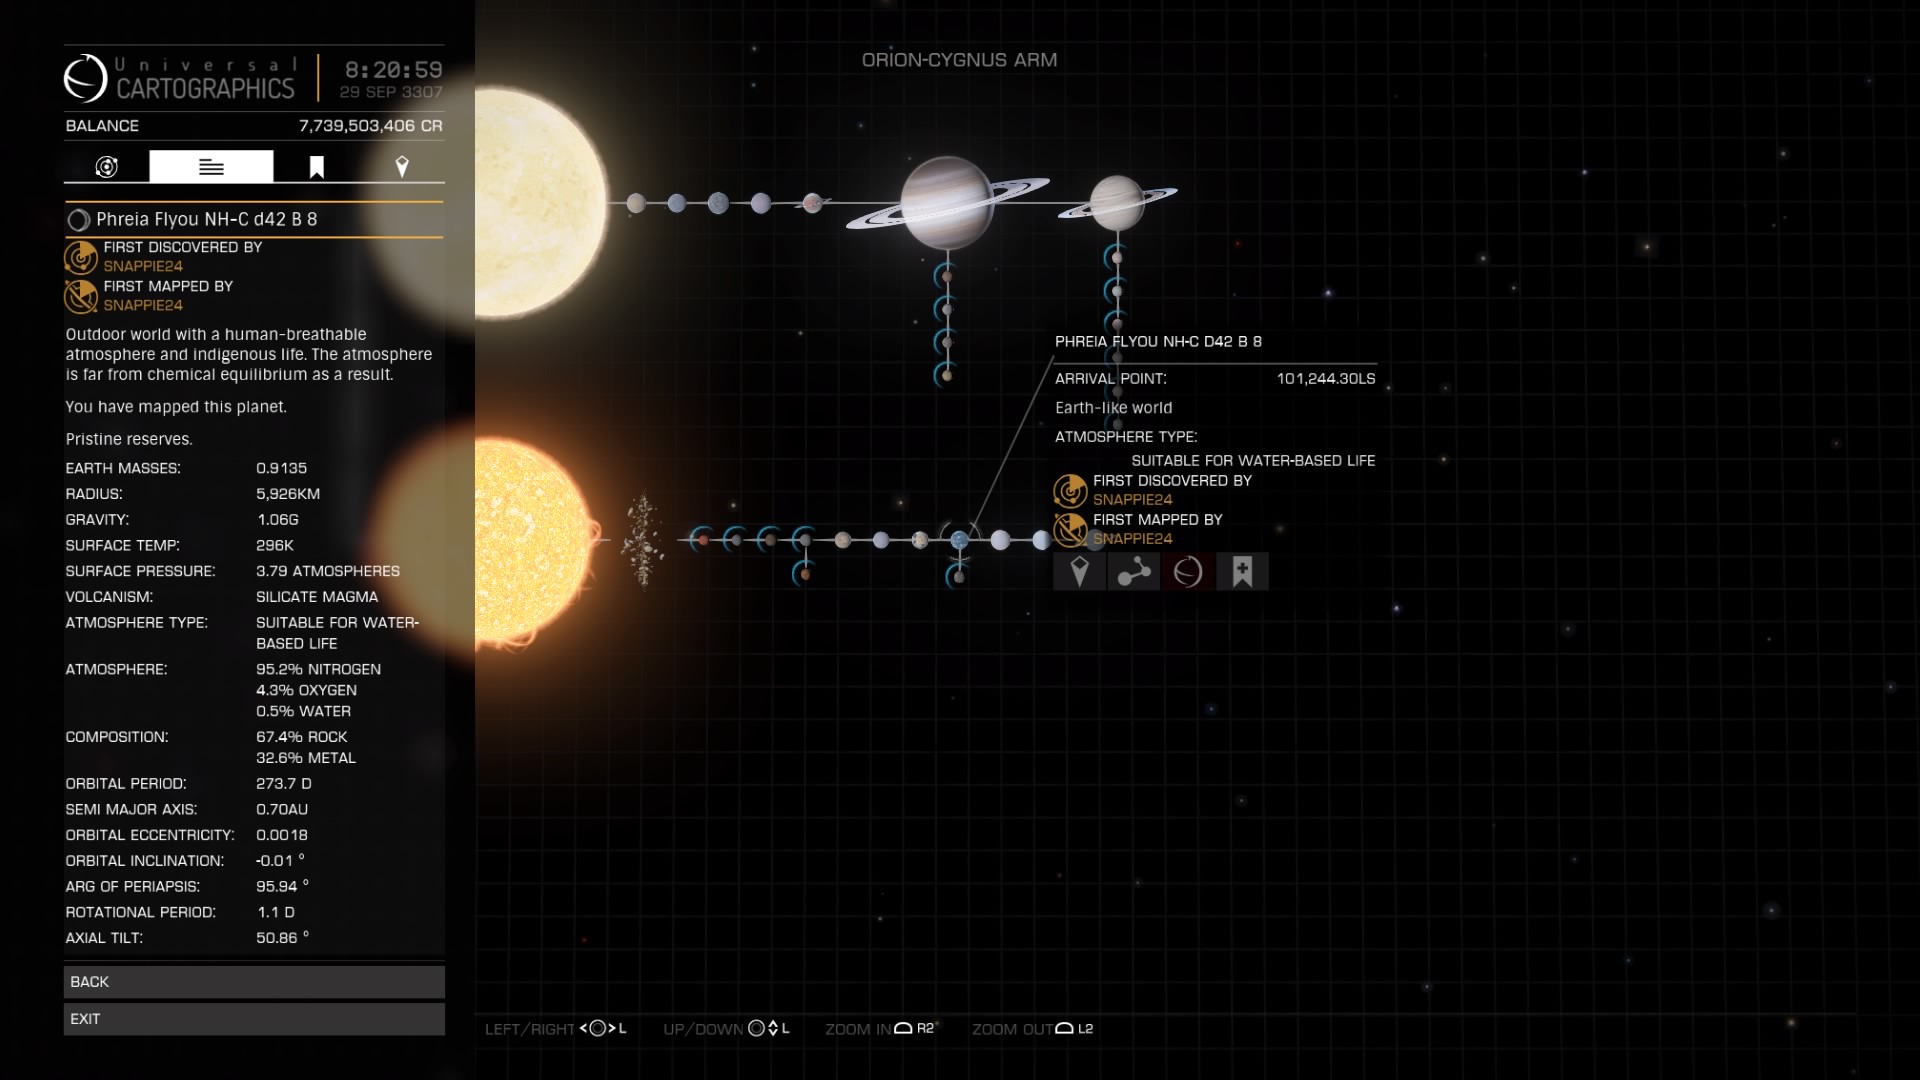This screenshot has width=1920, height=1080.
Task: Select moon beneath fourth planet after belt
Action: click(x=805, y=574)
